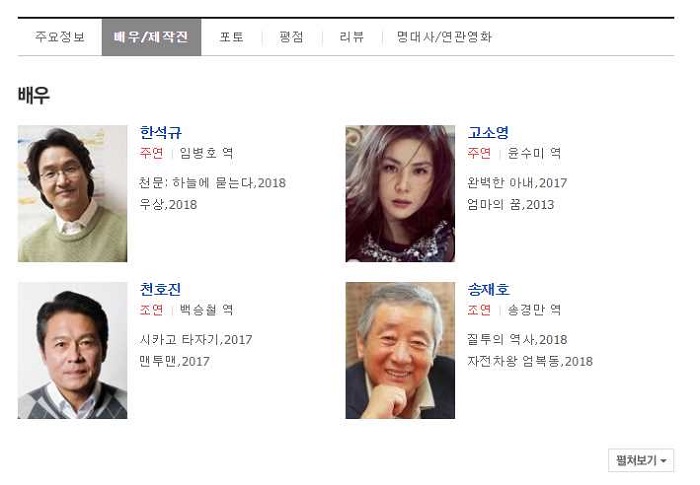Open the 평점 tab
The height and width of the screenshot is (485, 700).
(292, 37)
